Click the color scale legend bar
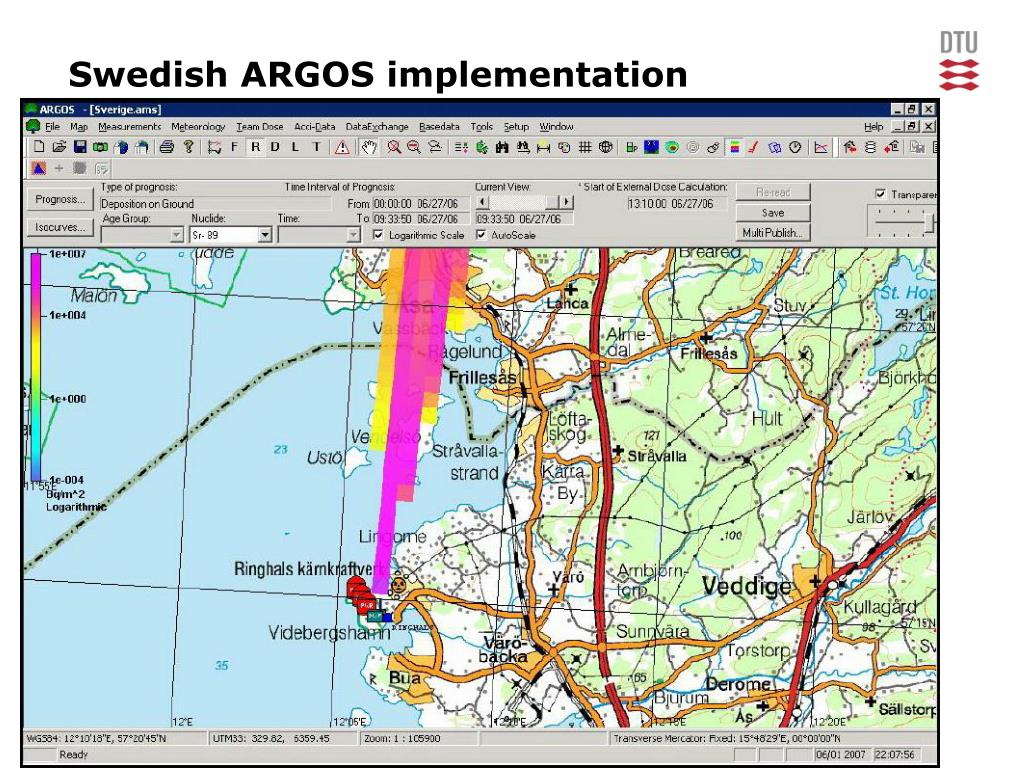The height and width of the screenshot is (768, 1024). [36, 367]
